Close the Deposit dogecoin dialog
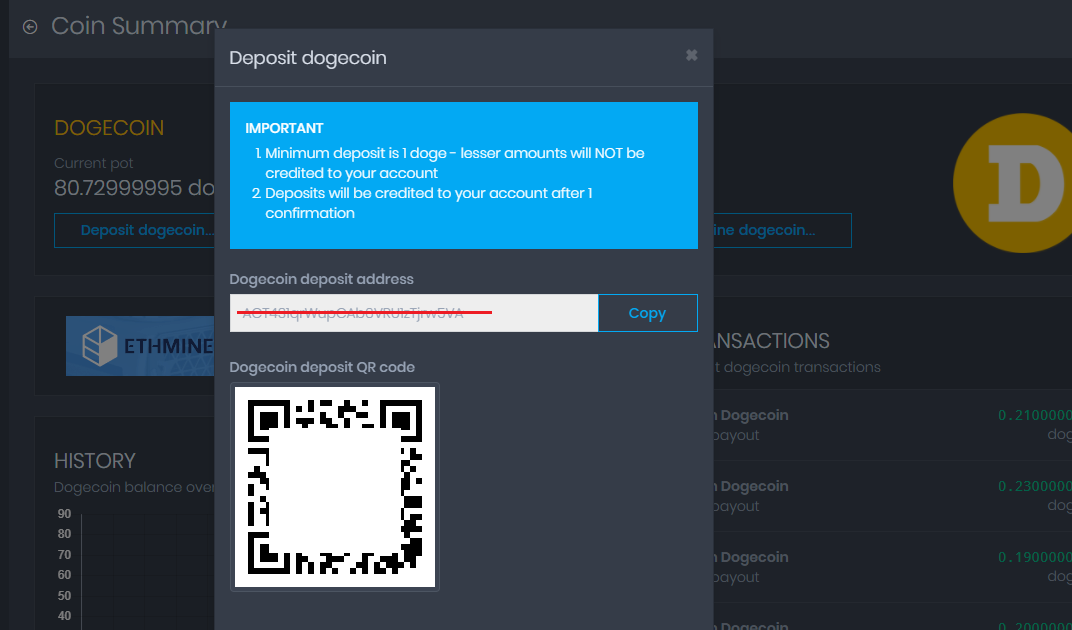 (x=691, y=55)
